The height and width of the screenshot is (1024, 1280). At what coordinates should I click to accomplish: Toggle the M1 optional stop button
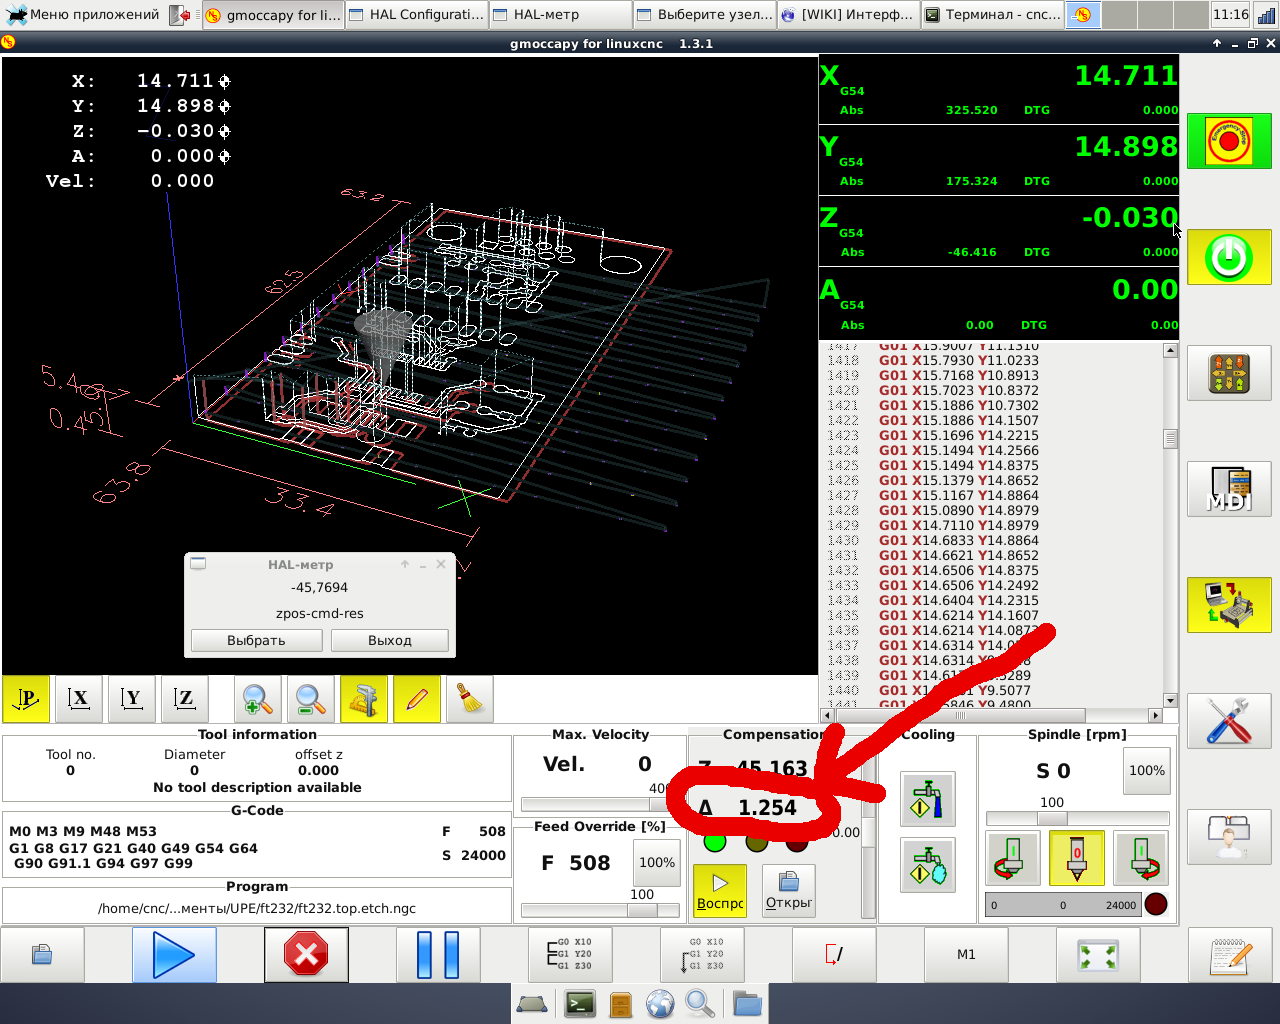coord(966,955)
